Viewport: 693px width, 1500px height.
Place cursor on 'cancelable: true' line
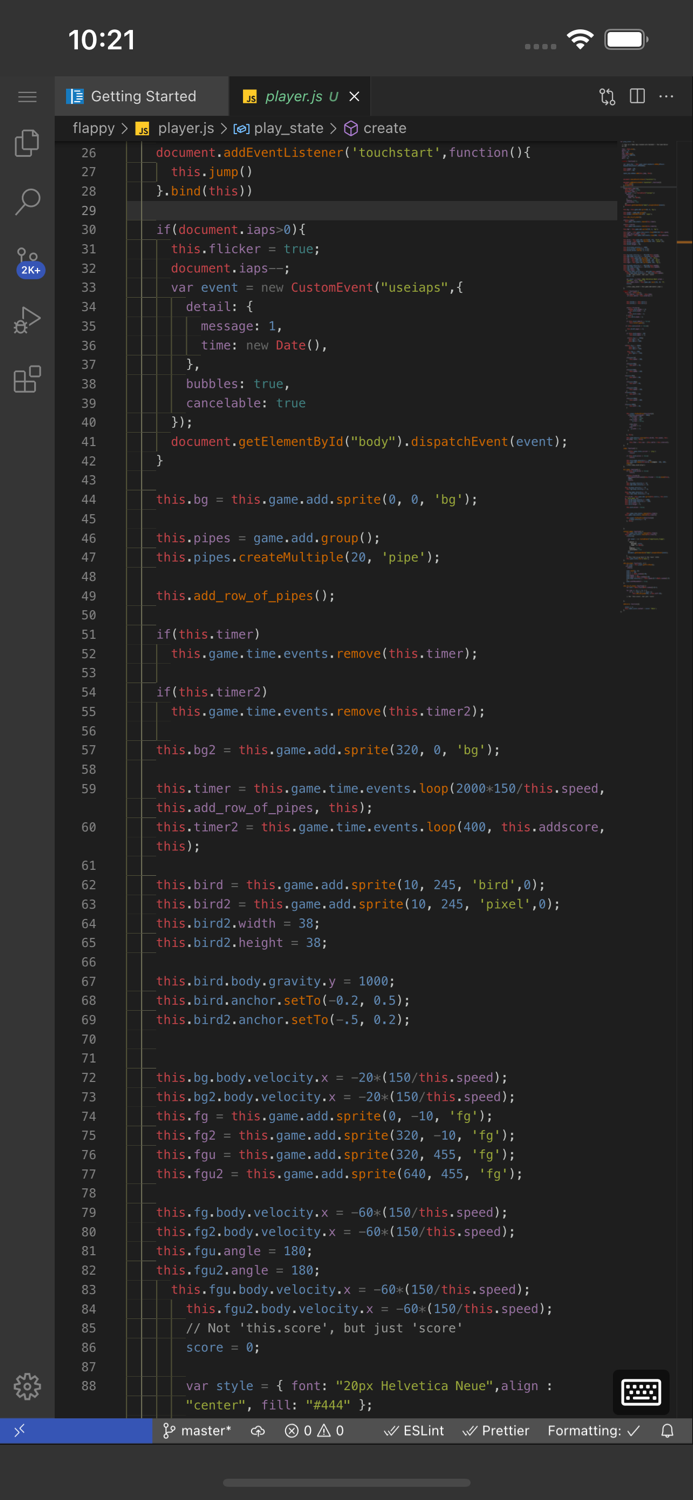click(246, 403)
